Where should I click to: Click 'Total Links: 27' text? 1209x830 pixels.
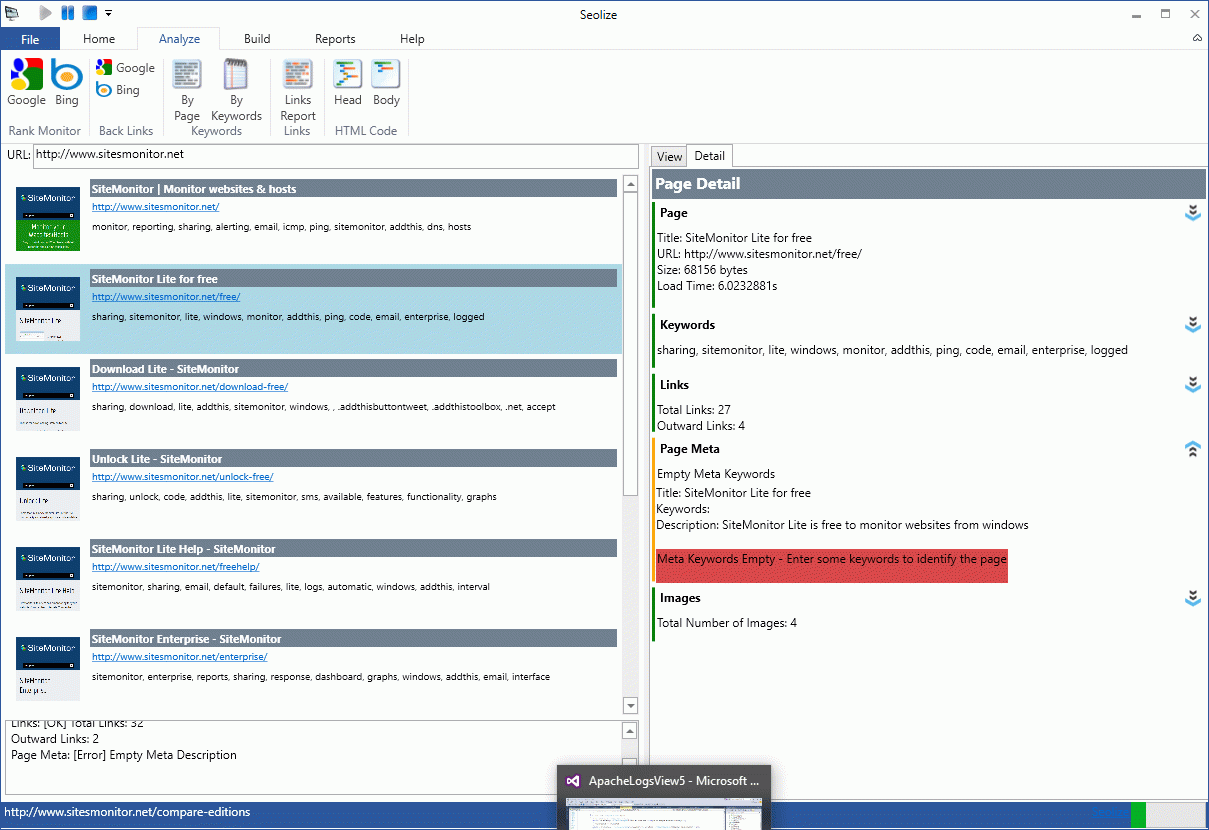(694, 410)
